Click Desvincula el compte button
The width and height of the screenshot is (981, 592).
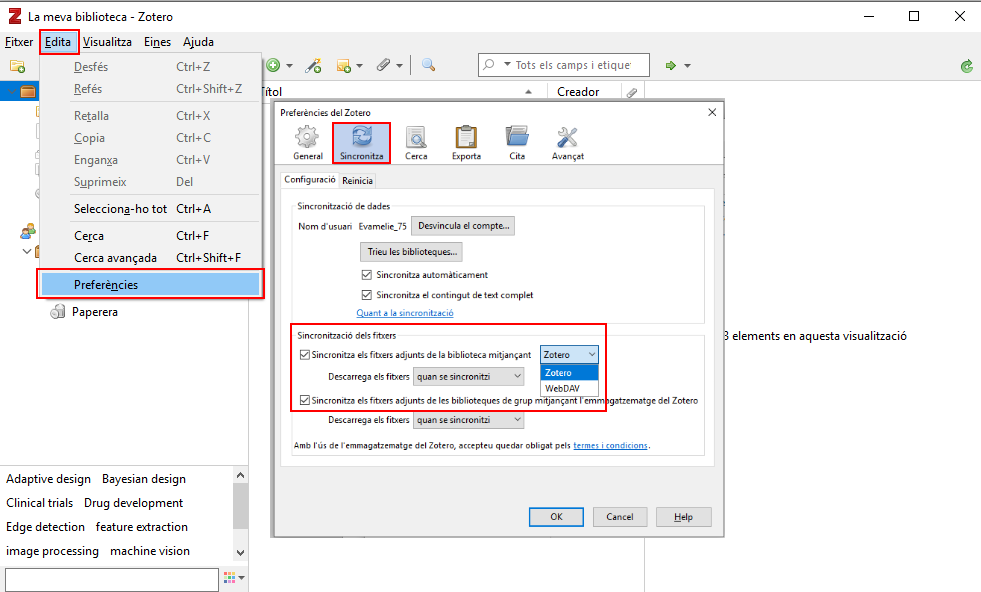tap(463, 226)
